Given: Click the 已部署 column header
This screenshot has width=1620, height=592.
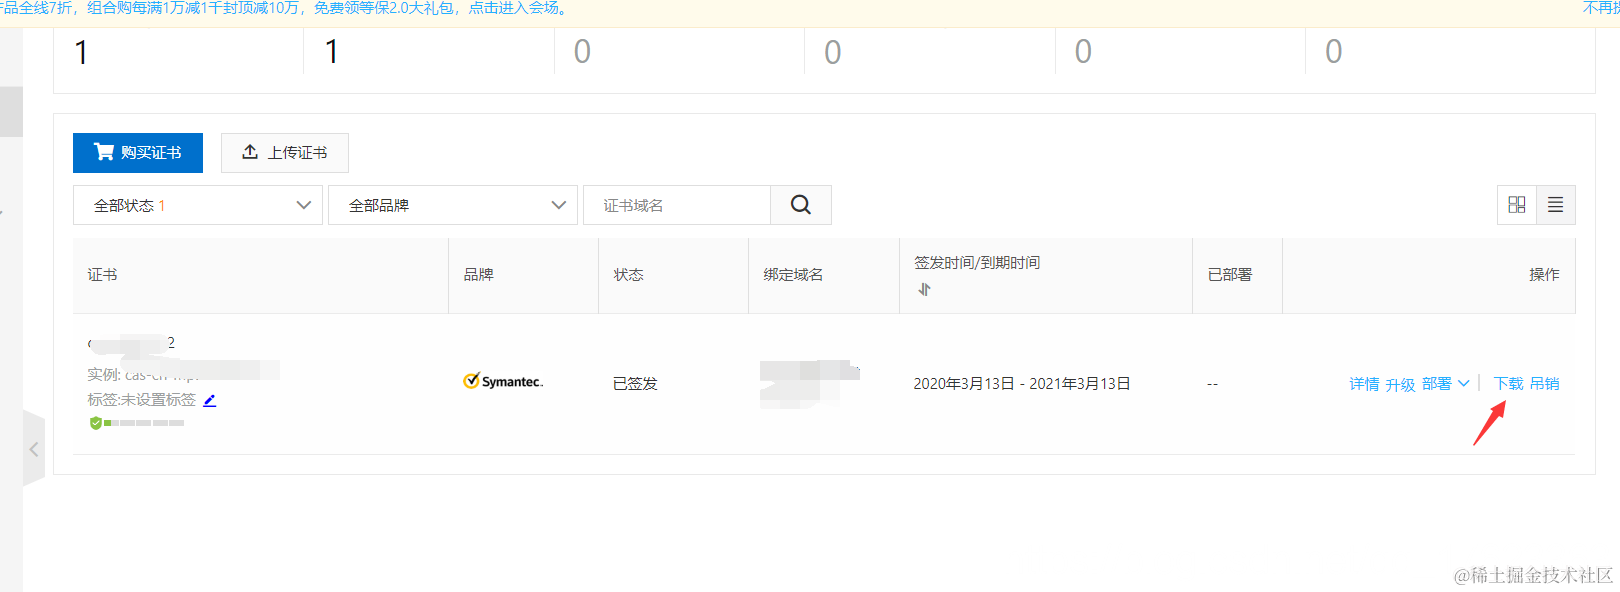Looking at the screenshot, I should tap(1230, 275).
